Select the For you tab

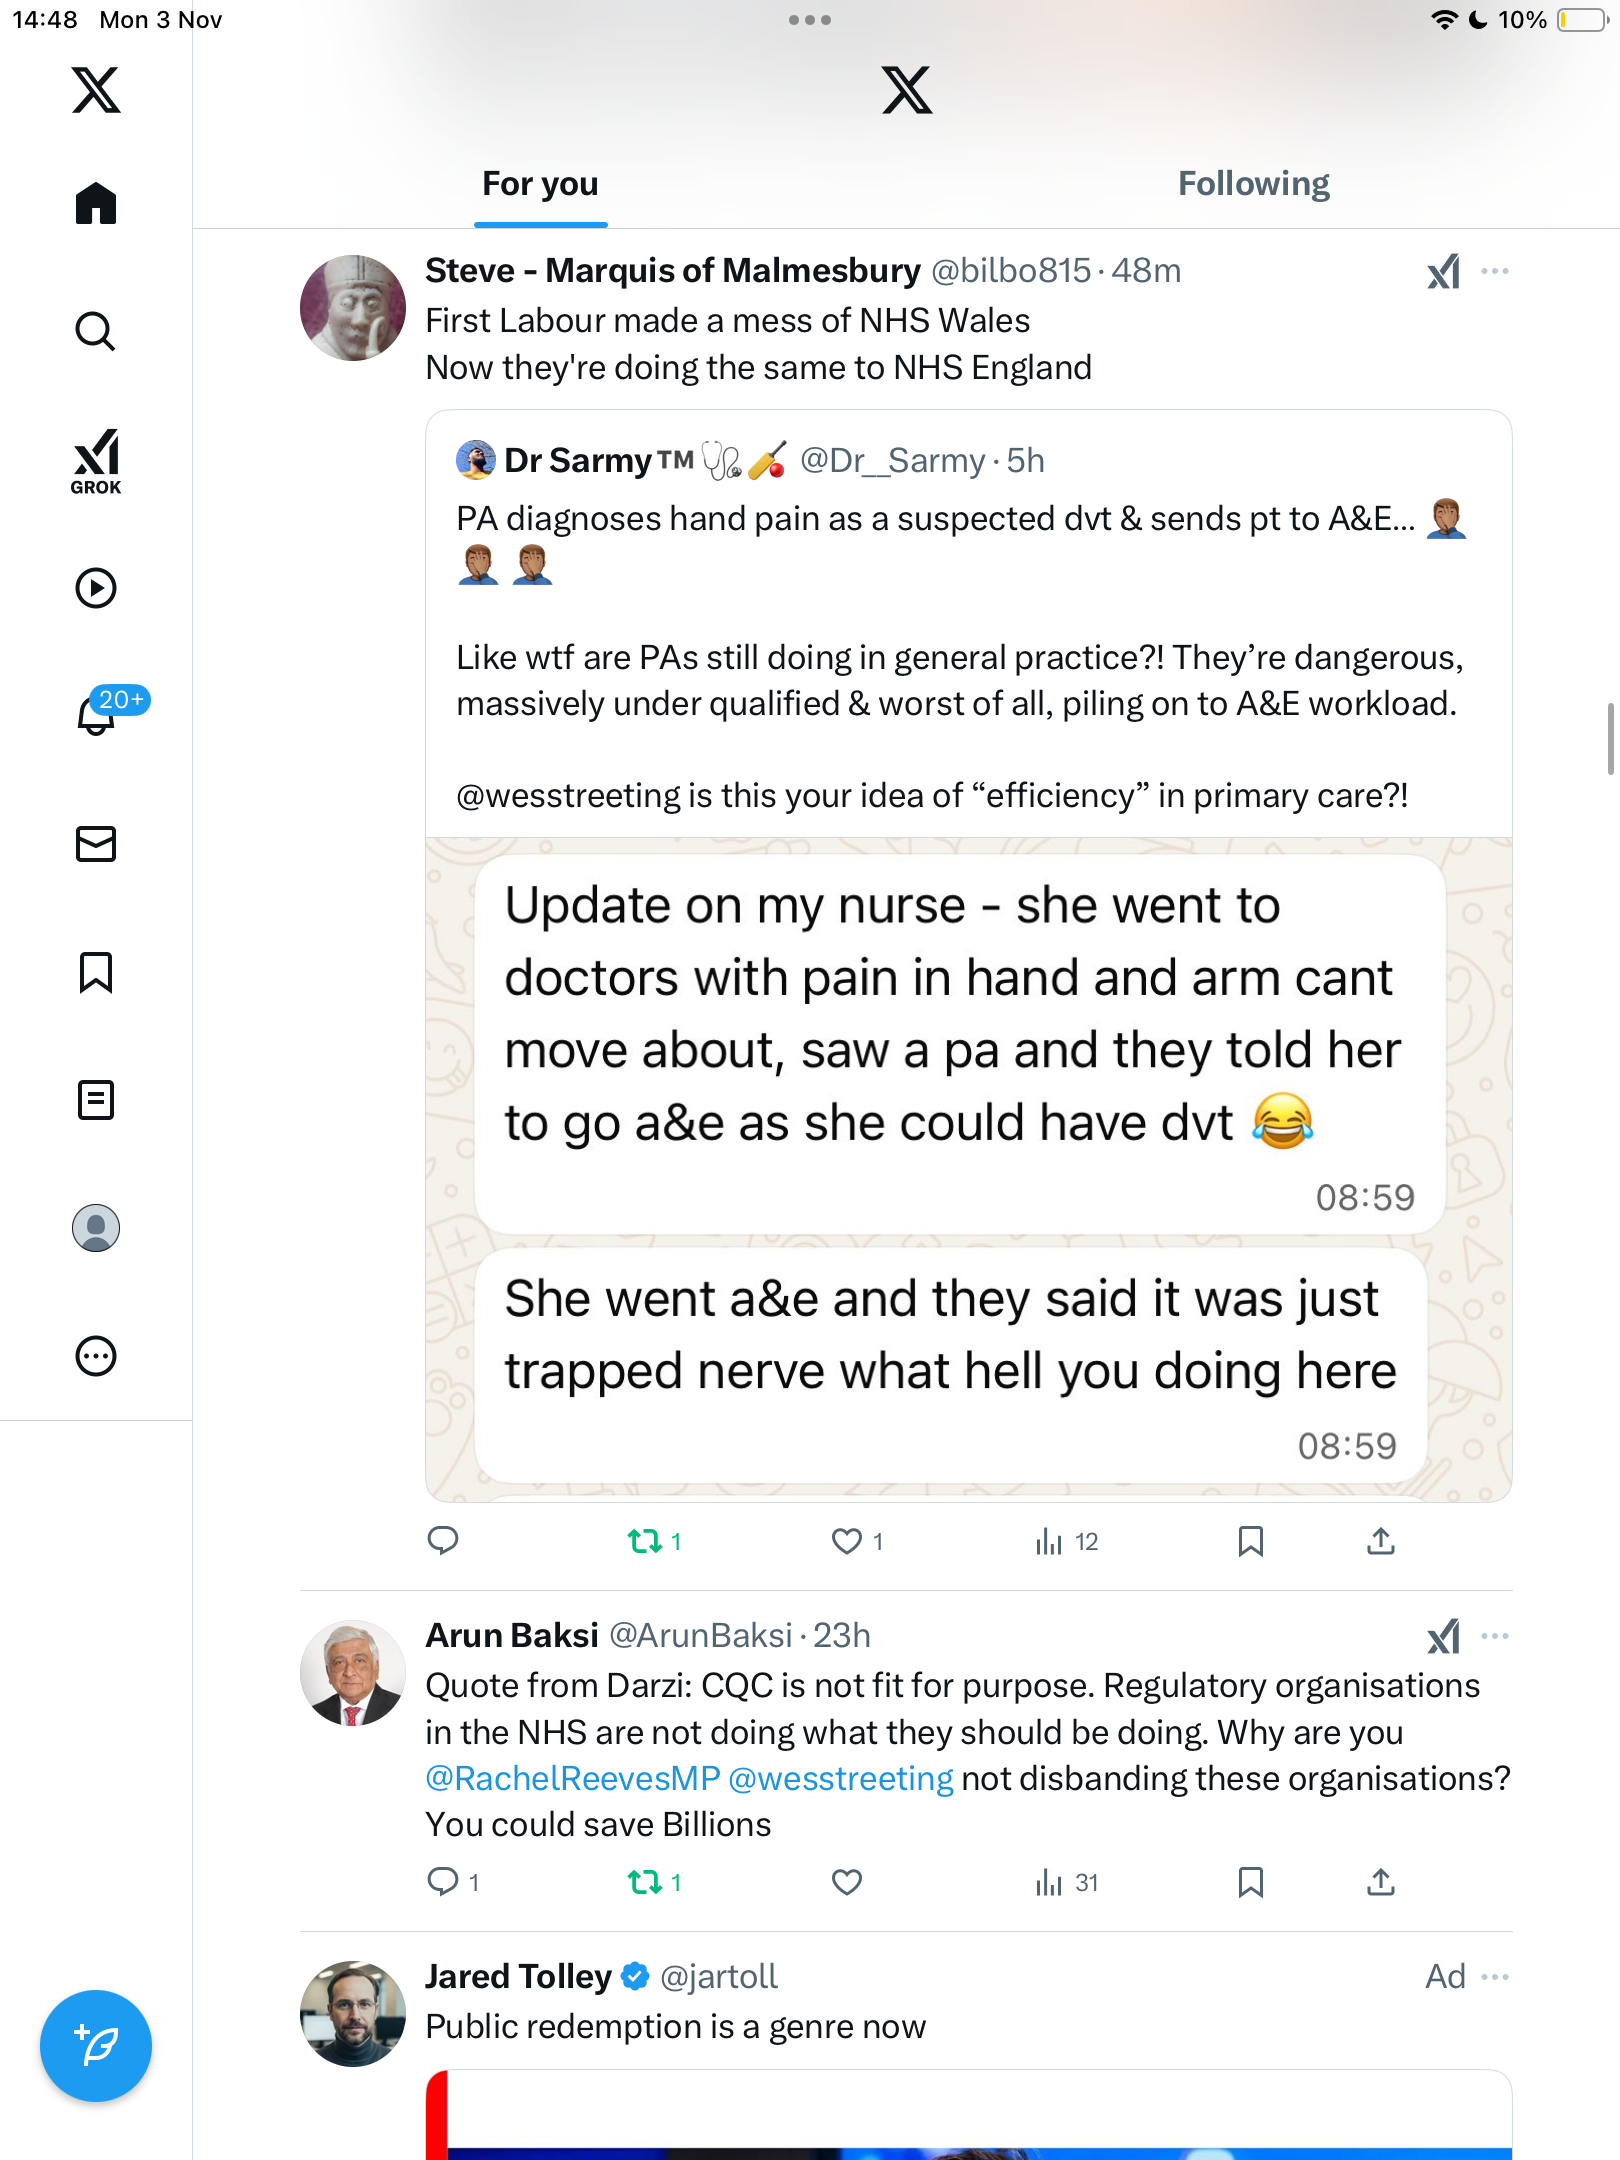click(x=540, y=184)
